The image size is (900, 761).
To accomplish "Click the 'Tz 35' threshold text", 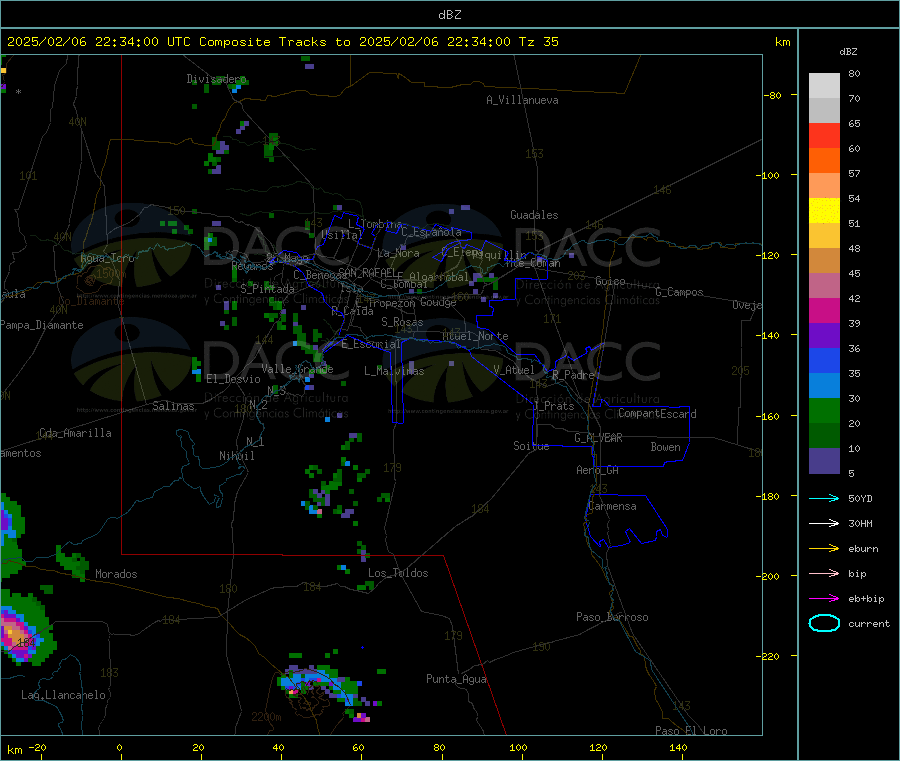I will [538, 42].
